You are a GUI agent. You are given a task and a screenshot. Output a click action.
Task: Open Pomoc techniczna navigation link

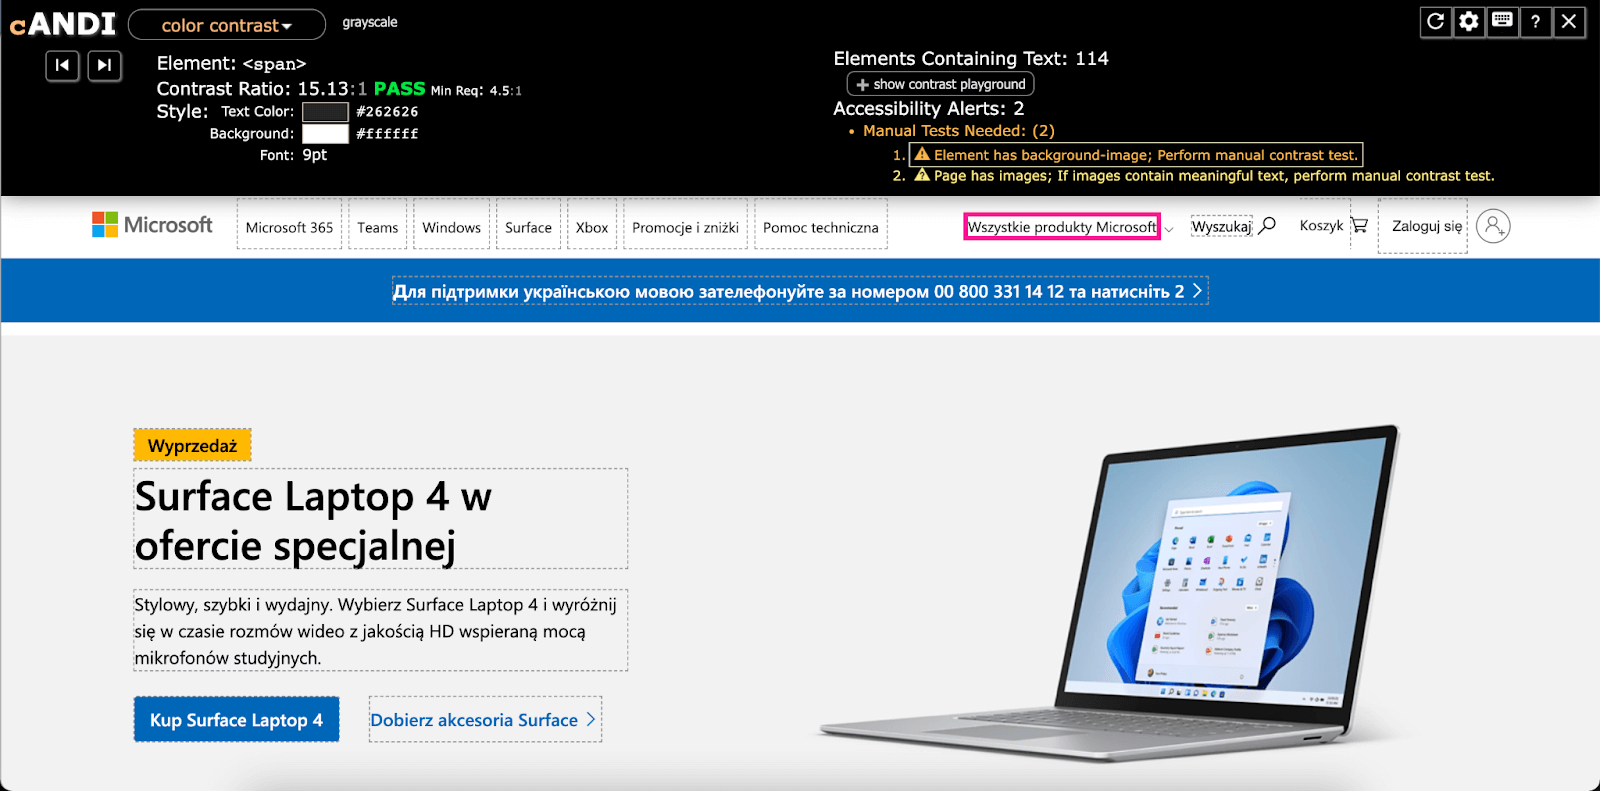pyautogui.click(x=821, y=227)
